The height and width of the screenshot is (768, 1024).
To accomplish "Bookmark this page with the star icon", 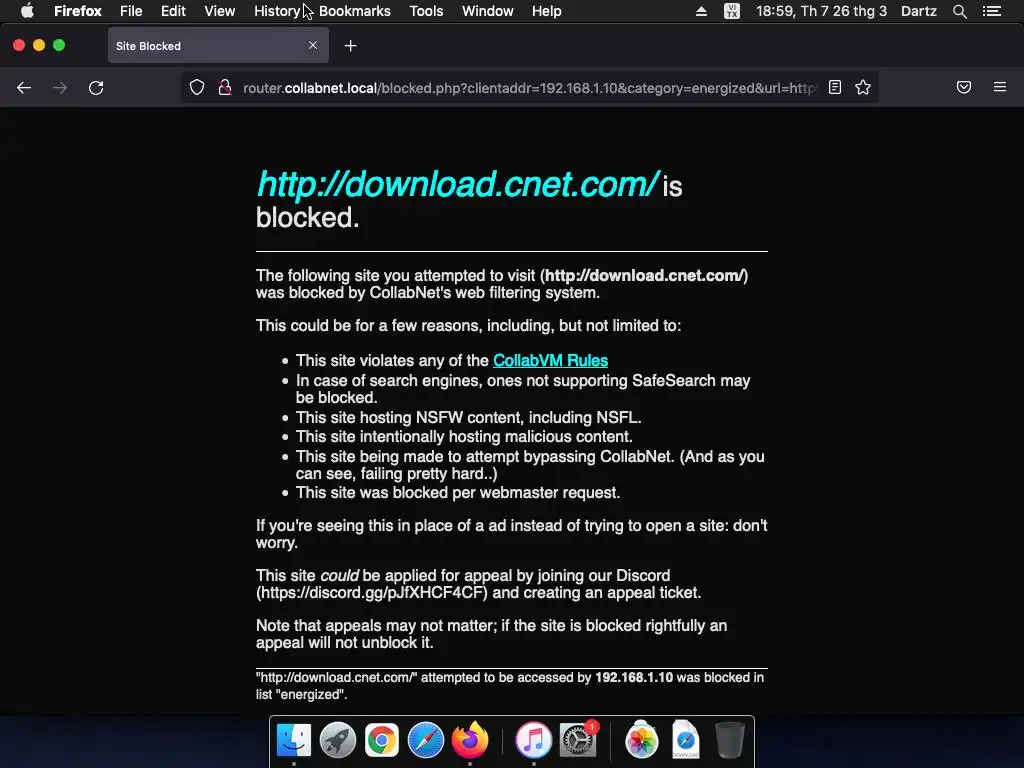I will (x=863, y=88).
